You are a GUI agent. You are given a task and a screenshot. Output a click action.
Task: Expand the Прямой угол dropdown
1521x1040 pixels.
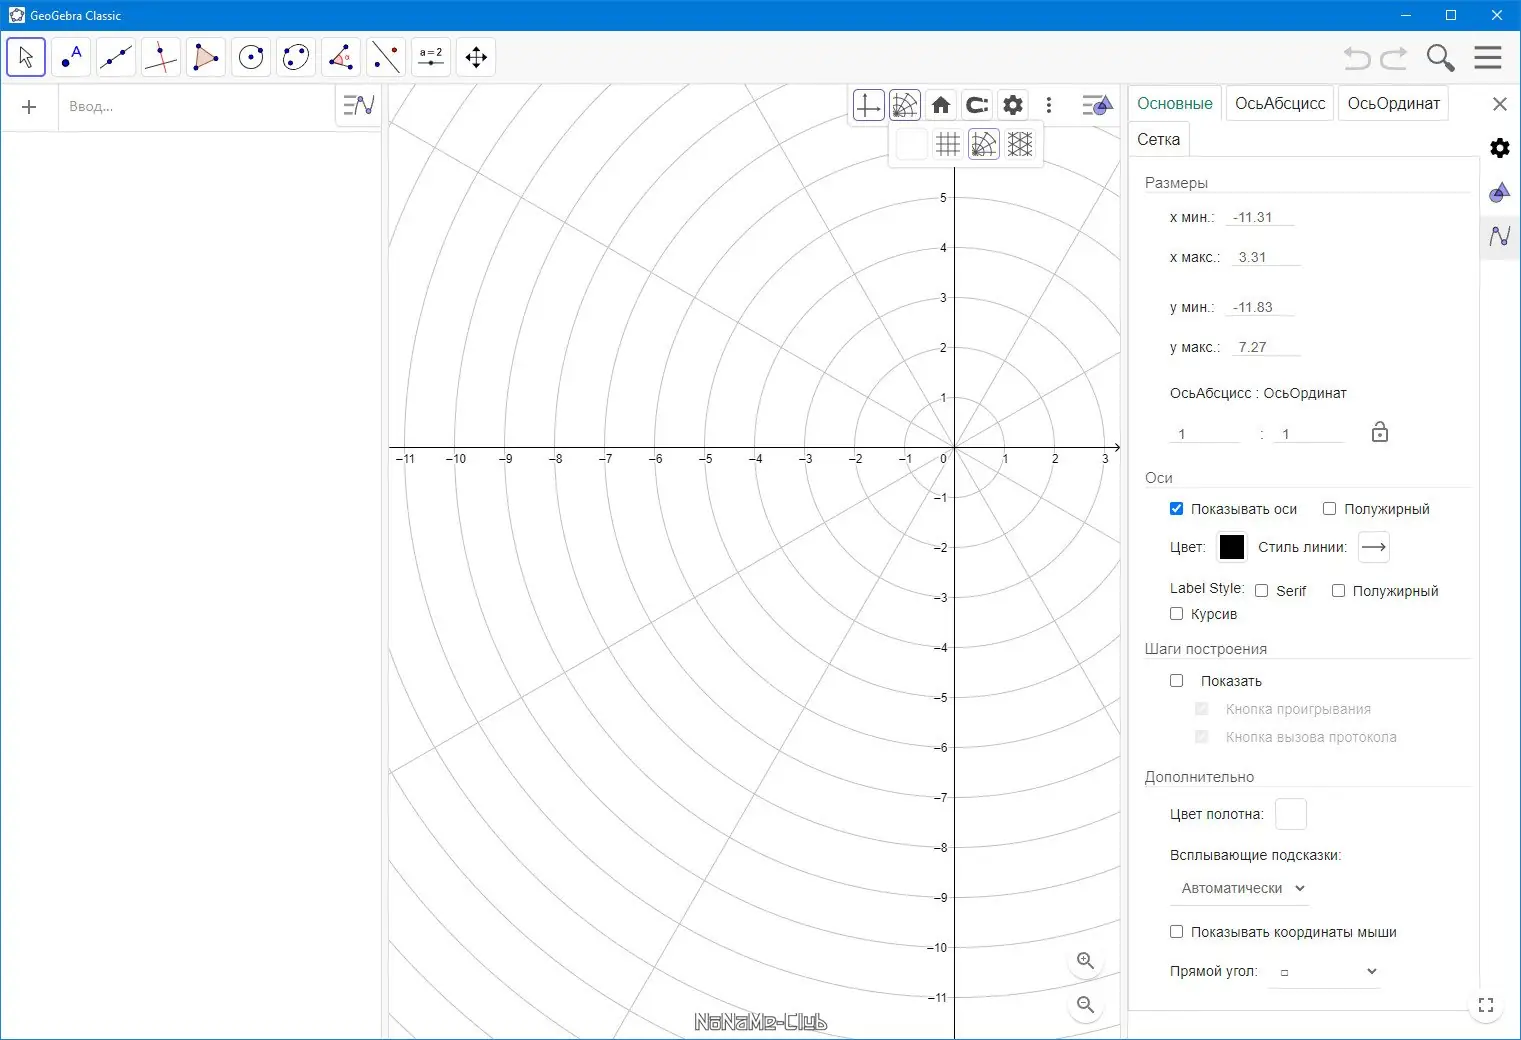pos(1324,971)
